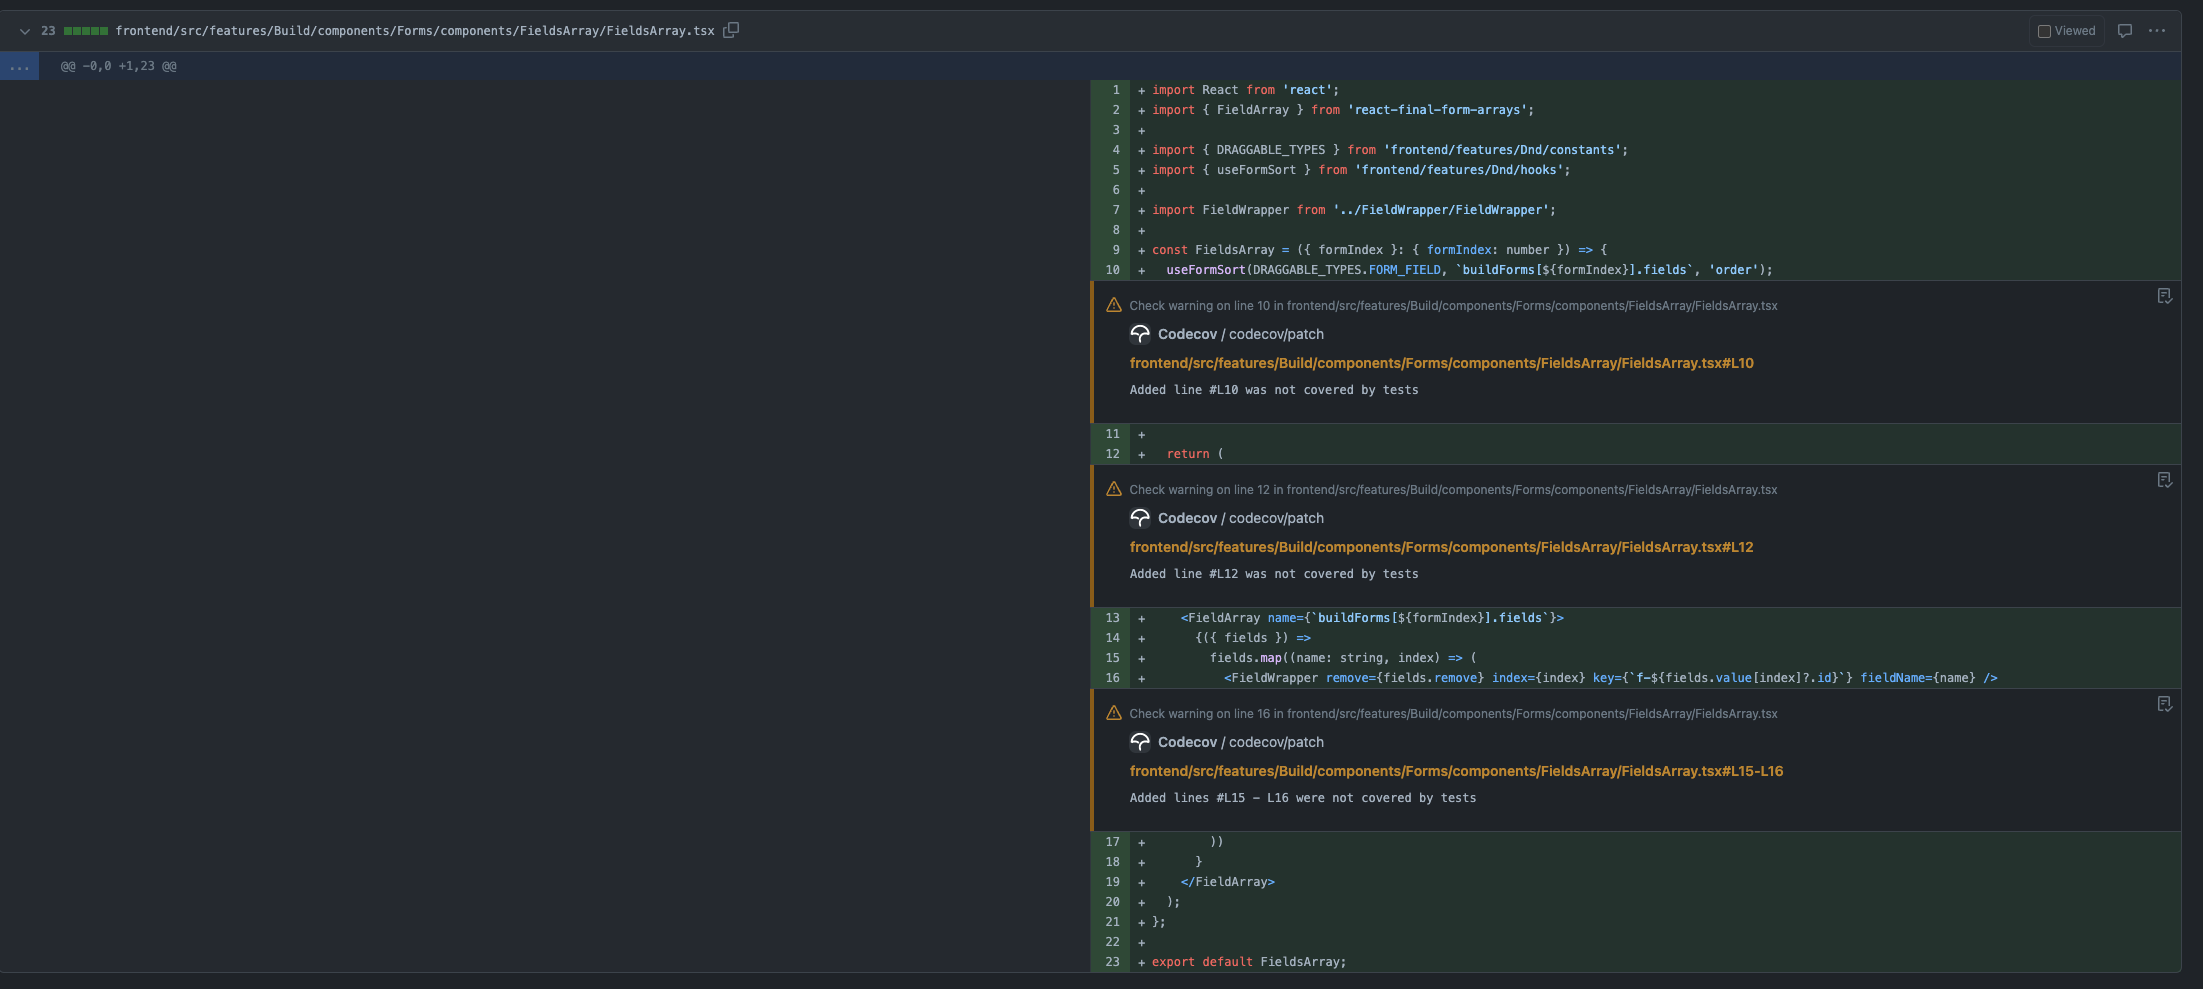This screenshot has width=2203, height=989.
Task: Click the hunk header '@@ -0,0 +1,23 @@'
Action: click(119, 66)
